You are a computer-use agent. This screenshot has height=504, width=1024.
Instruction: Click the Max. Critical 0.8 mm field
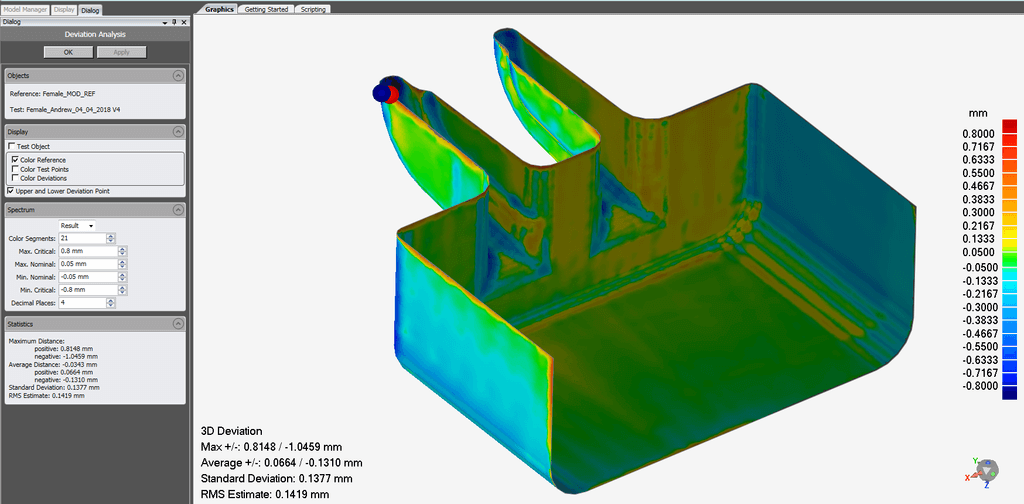(x=88, y=251)
